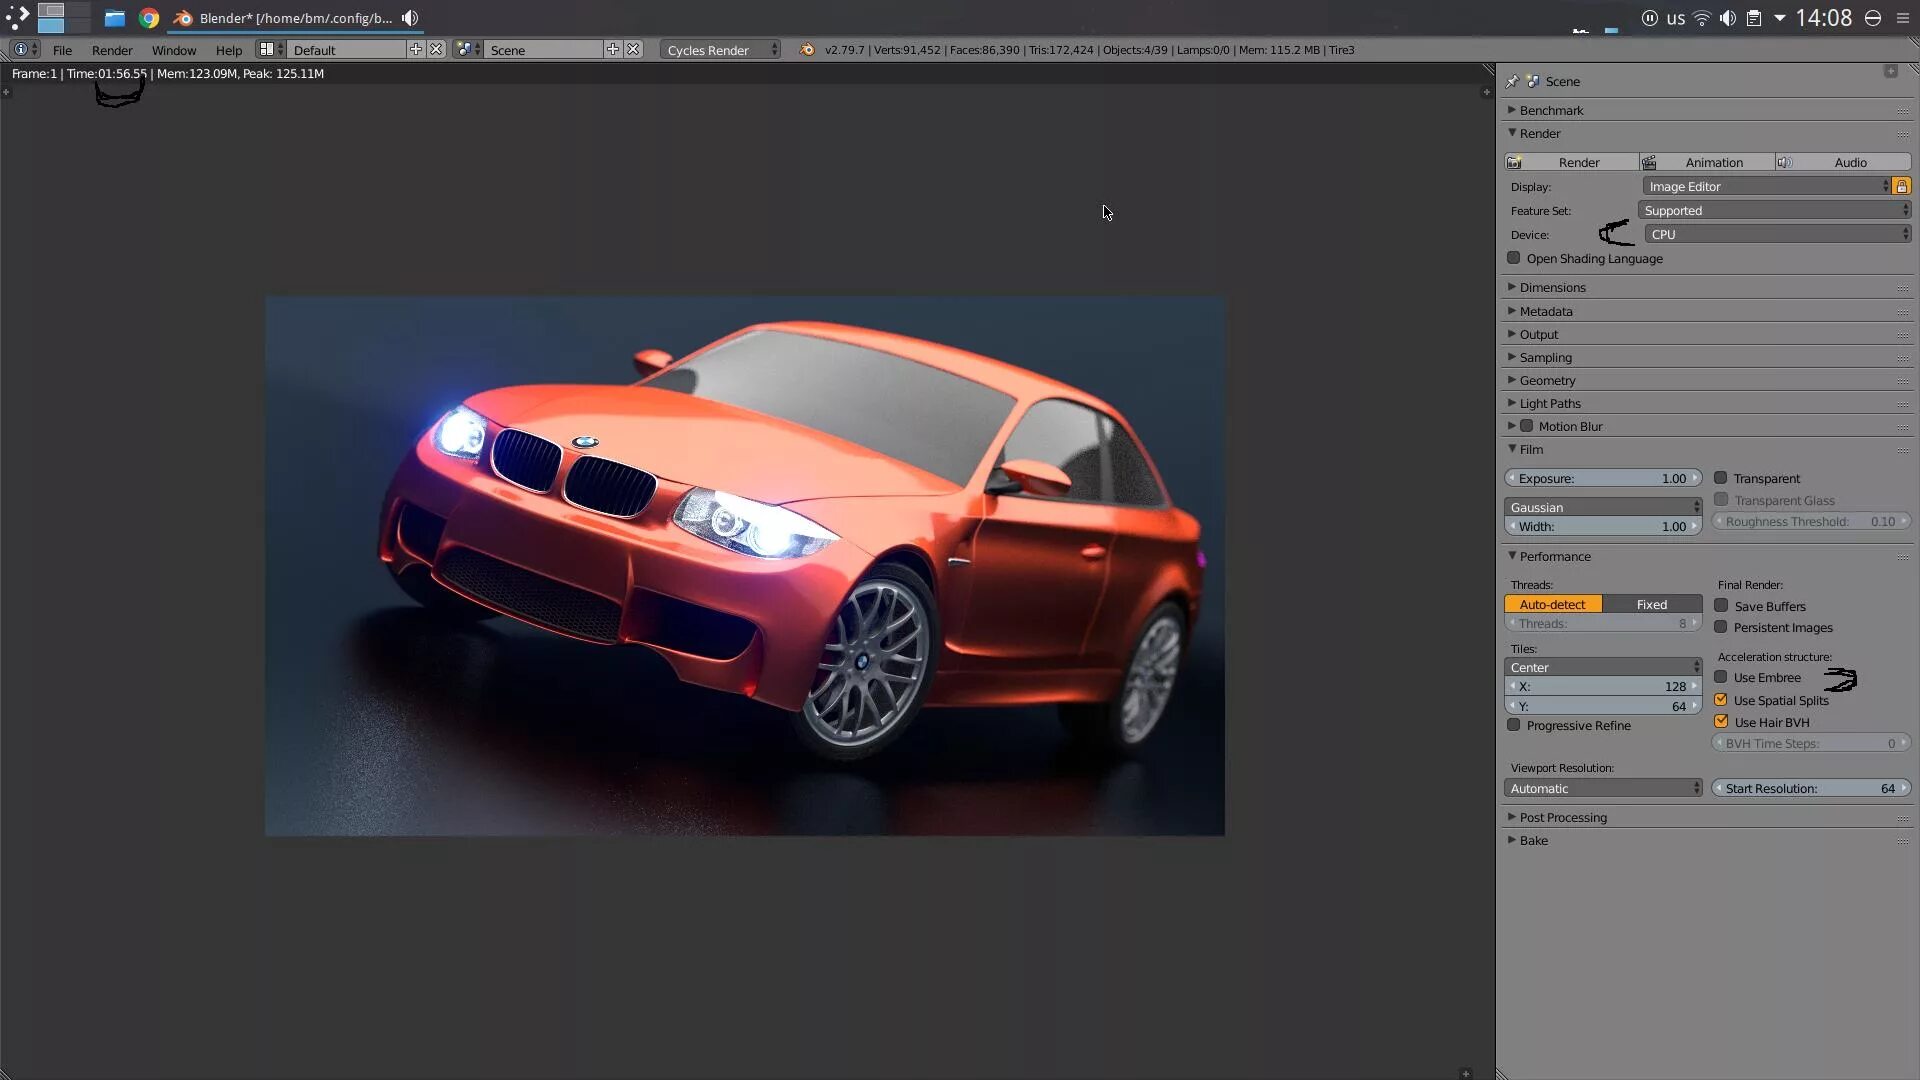Open the file manager from the taskbar
This screenshot has width=1920, height=1080.
[115, 18]
